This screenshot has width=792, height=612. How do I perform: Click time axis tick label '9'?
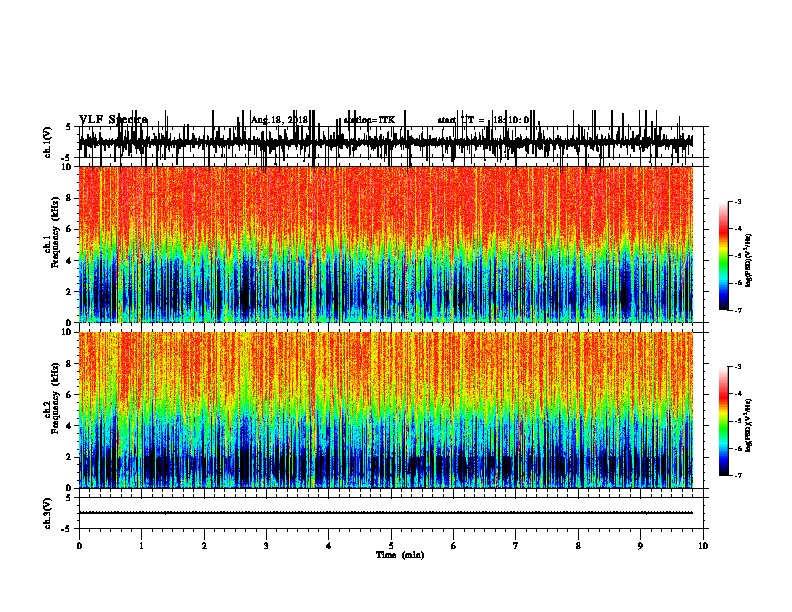click(x=640, y=545)
